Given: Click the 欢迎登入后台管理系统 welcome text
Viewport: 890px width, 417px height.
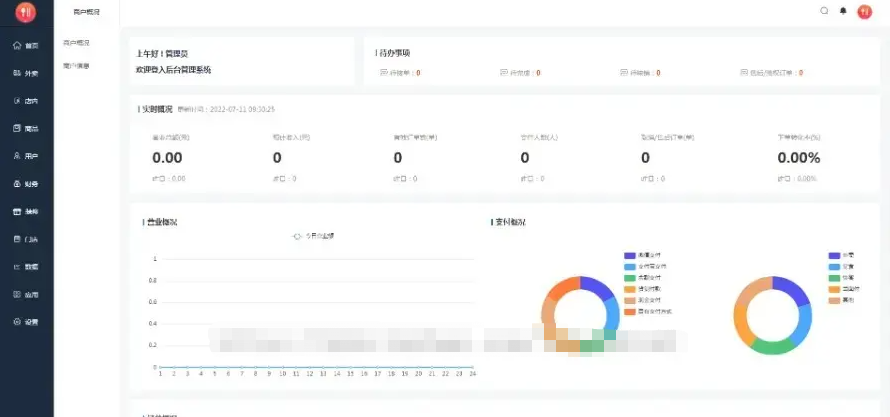Looking at the screenshot, I should 174,70.
